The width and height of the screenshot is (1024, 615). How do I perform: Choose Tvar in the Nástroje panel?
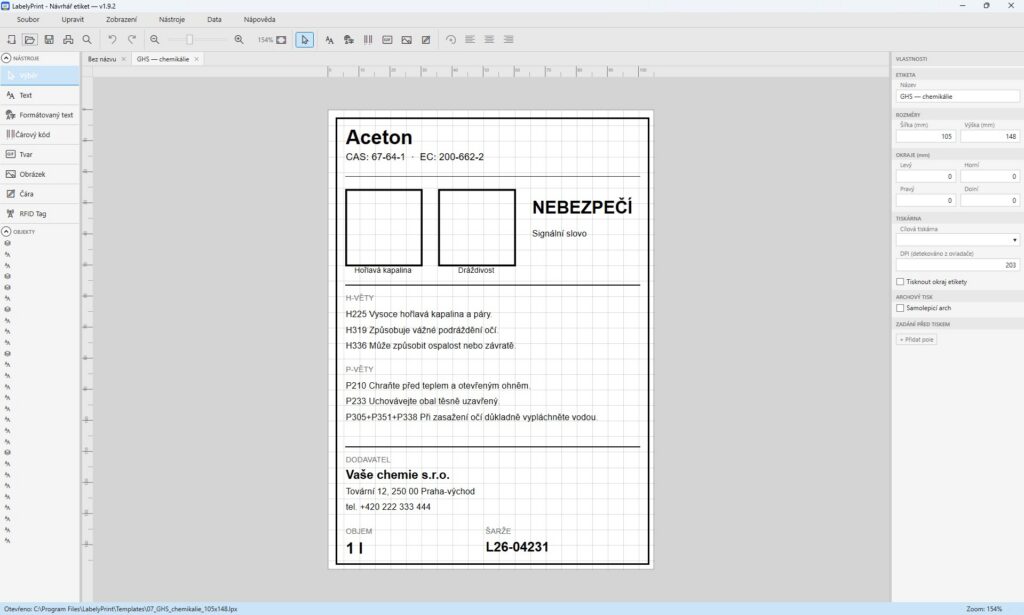(40, 155)
